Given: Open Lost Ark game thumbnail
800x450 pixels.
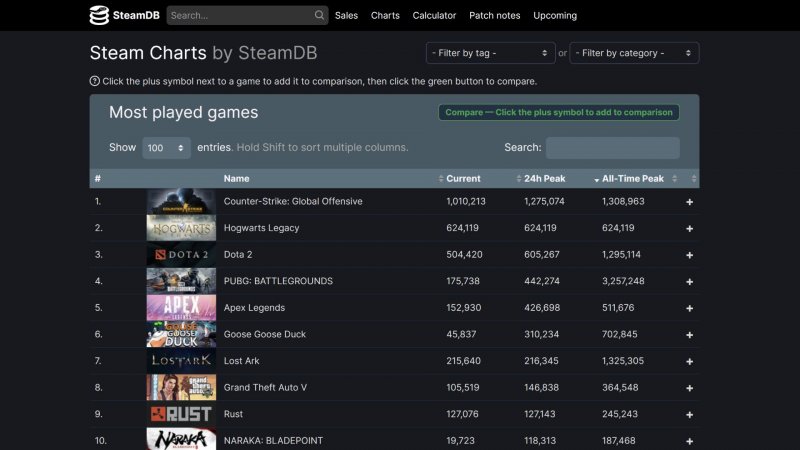Looking at the screenshot, I should pyautogui.click(x=181, y=361).
